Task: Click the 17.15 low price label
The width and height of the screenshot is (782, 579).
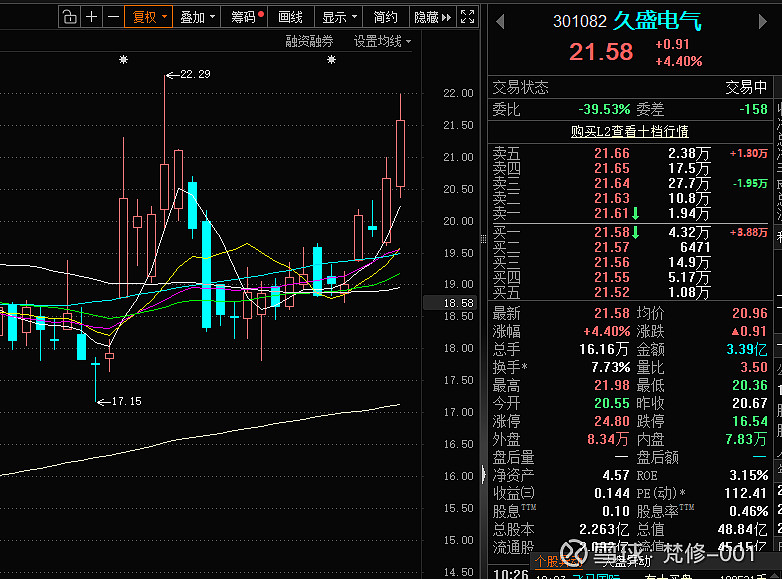Action: 126,401
